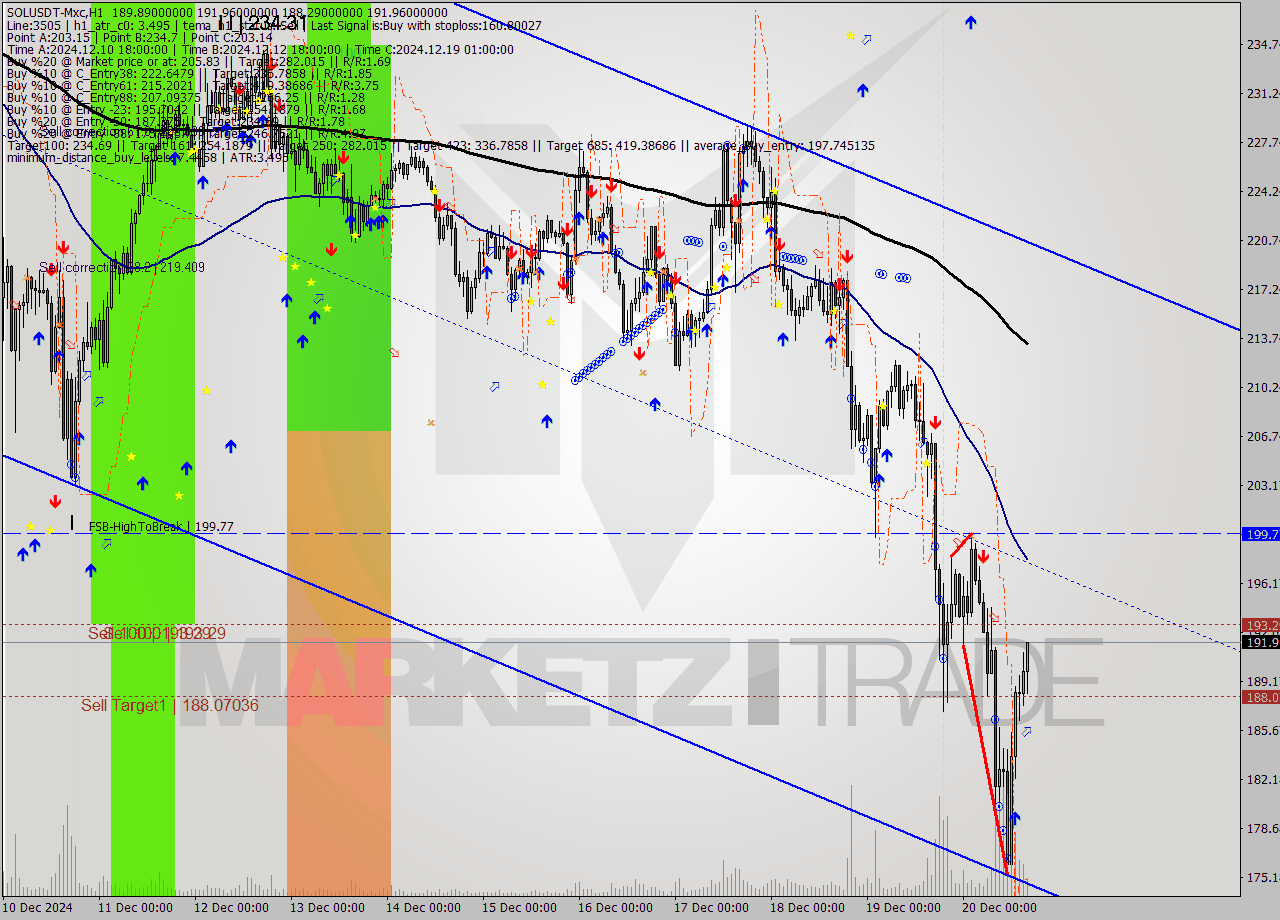Screen dimensions: 1280x920
Task: Click the 224.2 price axis label
Action: coord(1262,191)
